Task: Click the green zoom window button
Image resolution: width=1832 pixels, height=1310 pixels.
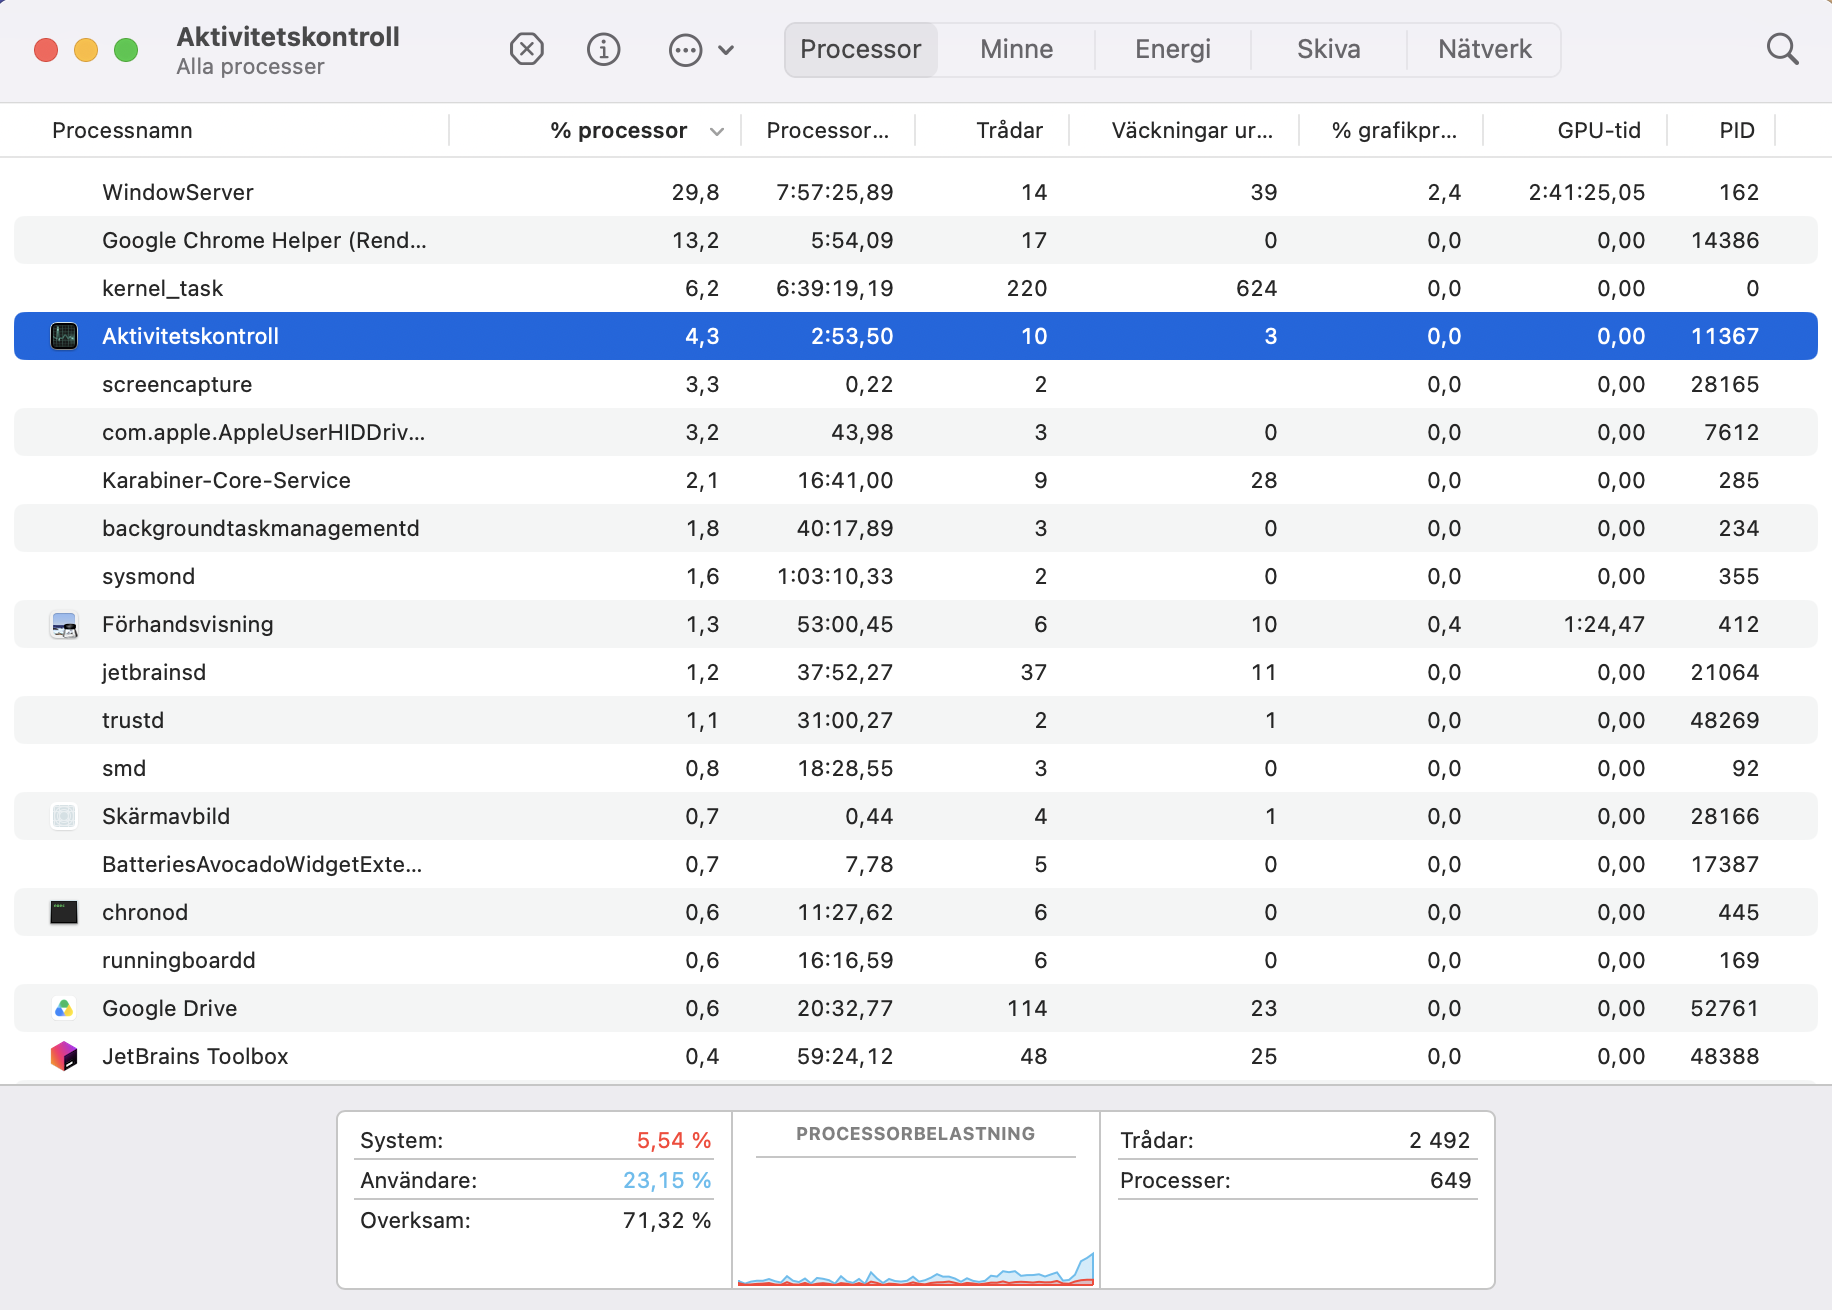Action: [126, 49]
